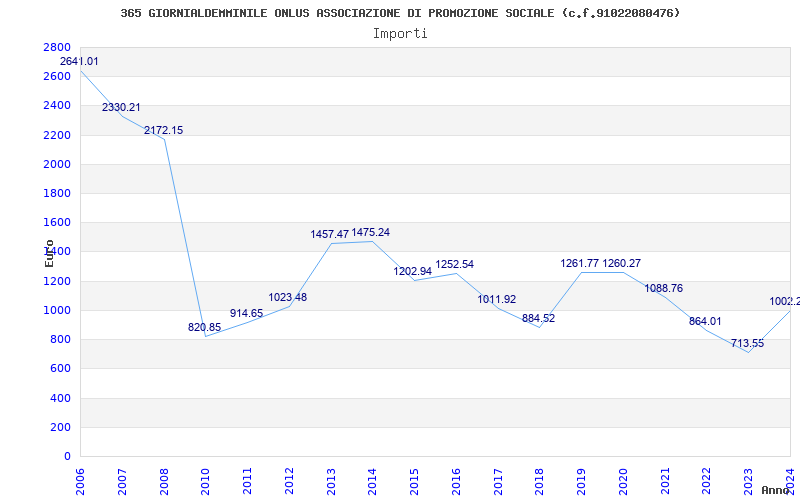Screen dimensions: 800x500
Task: Select the 1088.76 value label
Action: tap(663, 288)
